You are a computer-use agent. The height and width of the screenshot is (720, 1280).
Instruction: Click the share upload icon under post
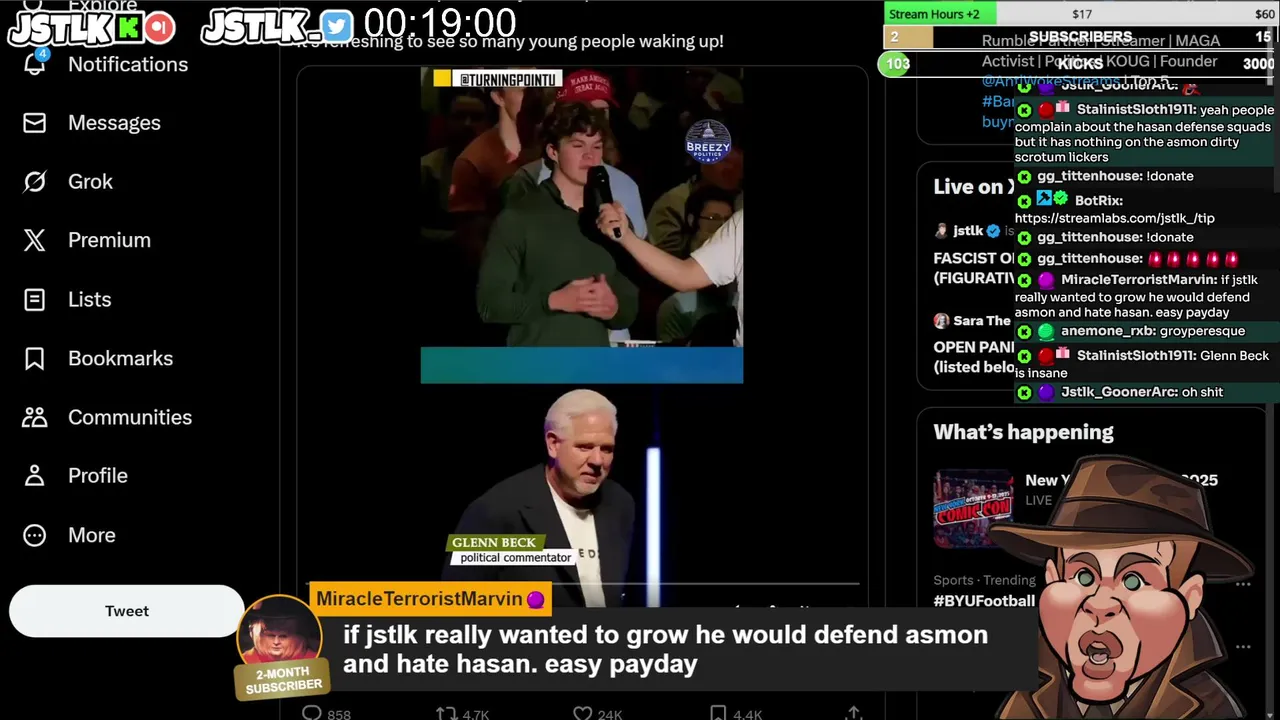coord(853,713)
